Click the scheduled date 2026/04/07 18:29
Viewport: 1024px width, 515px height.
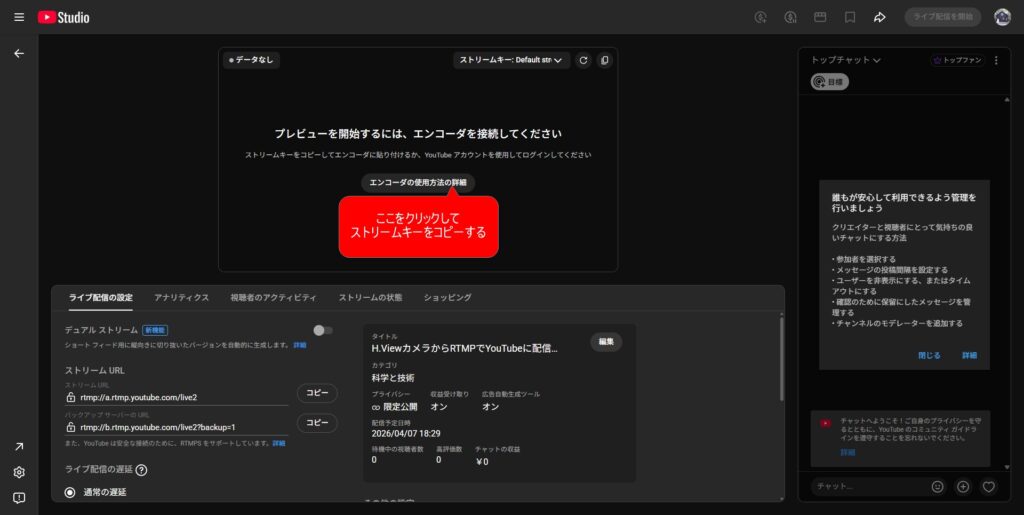click(406, 433)
